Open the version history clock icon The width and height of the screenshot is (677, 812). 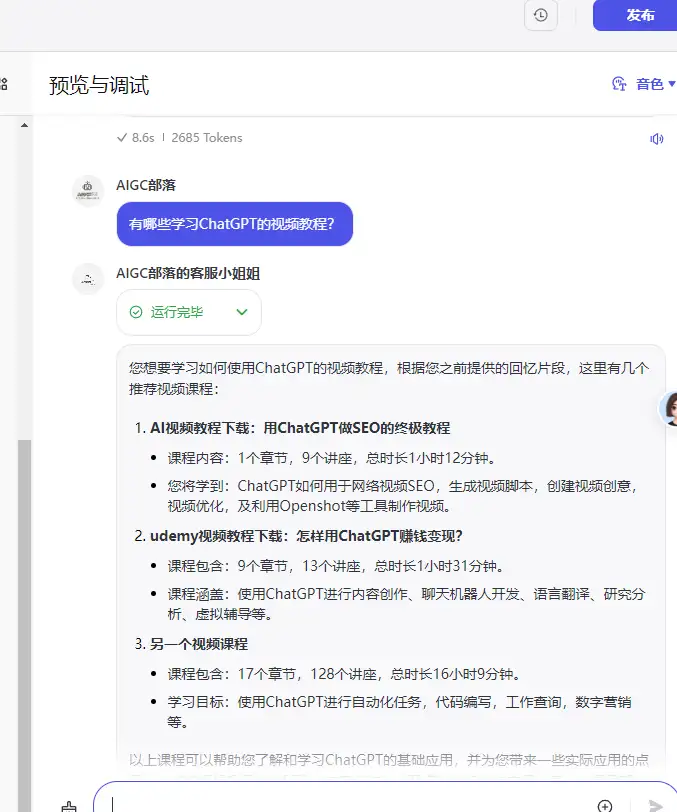(541, 15)
